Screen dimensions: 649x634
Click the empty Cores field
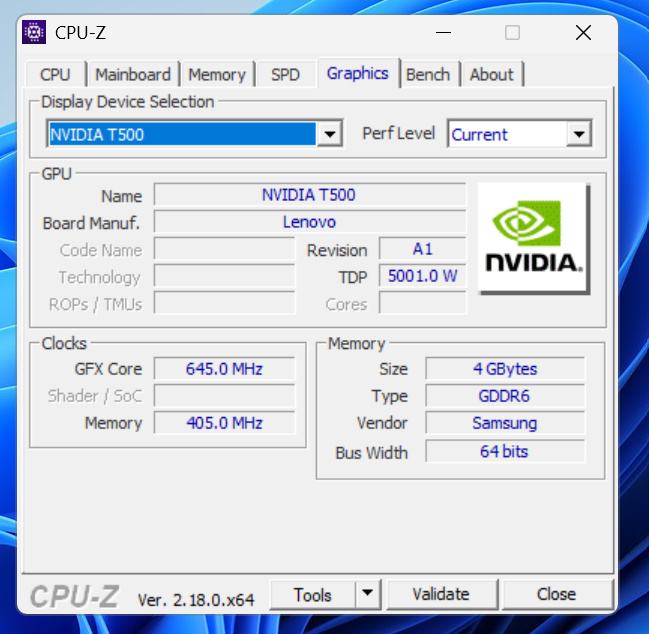pyautogui.click(x=422, y=303)
